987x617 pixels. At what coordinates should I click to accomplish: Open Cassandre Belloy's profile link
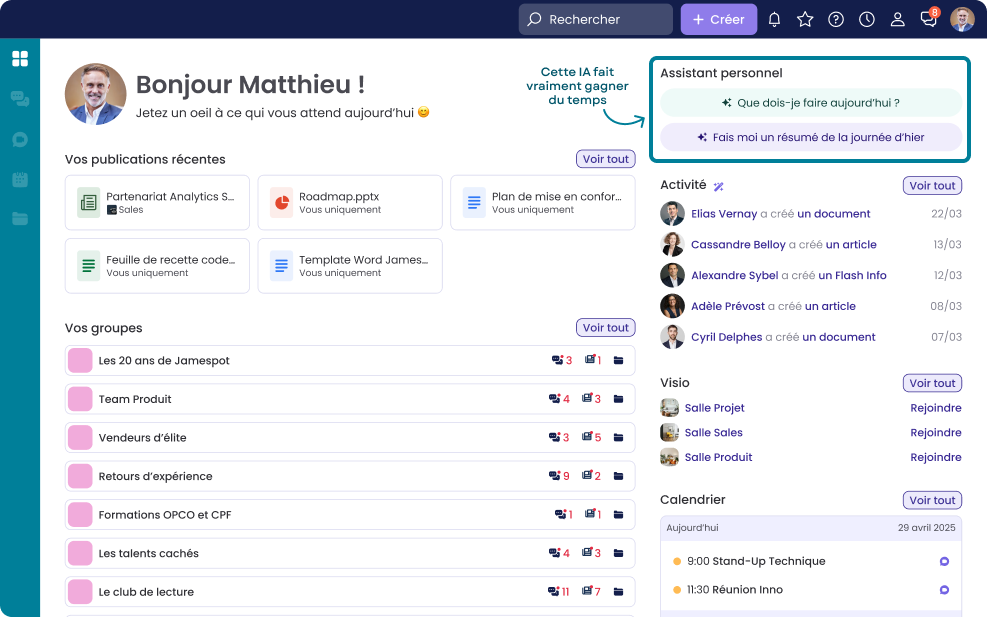click(739, 244)
